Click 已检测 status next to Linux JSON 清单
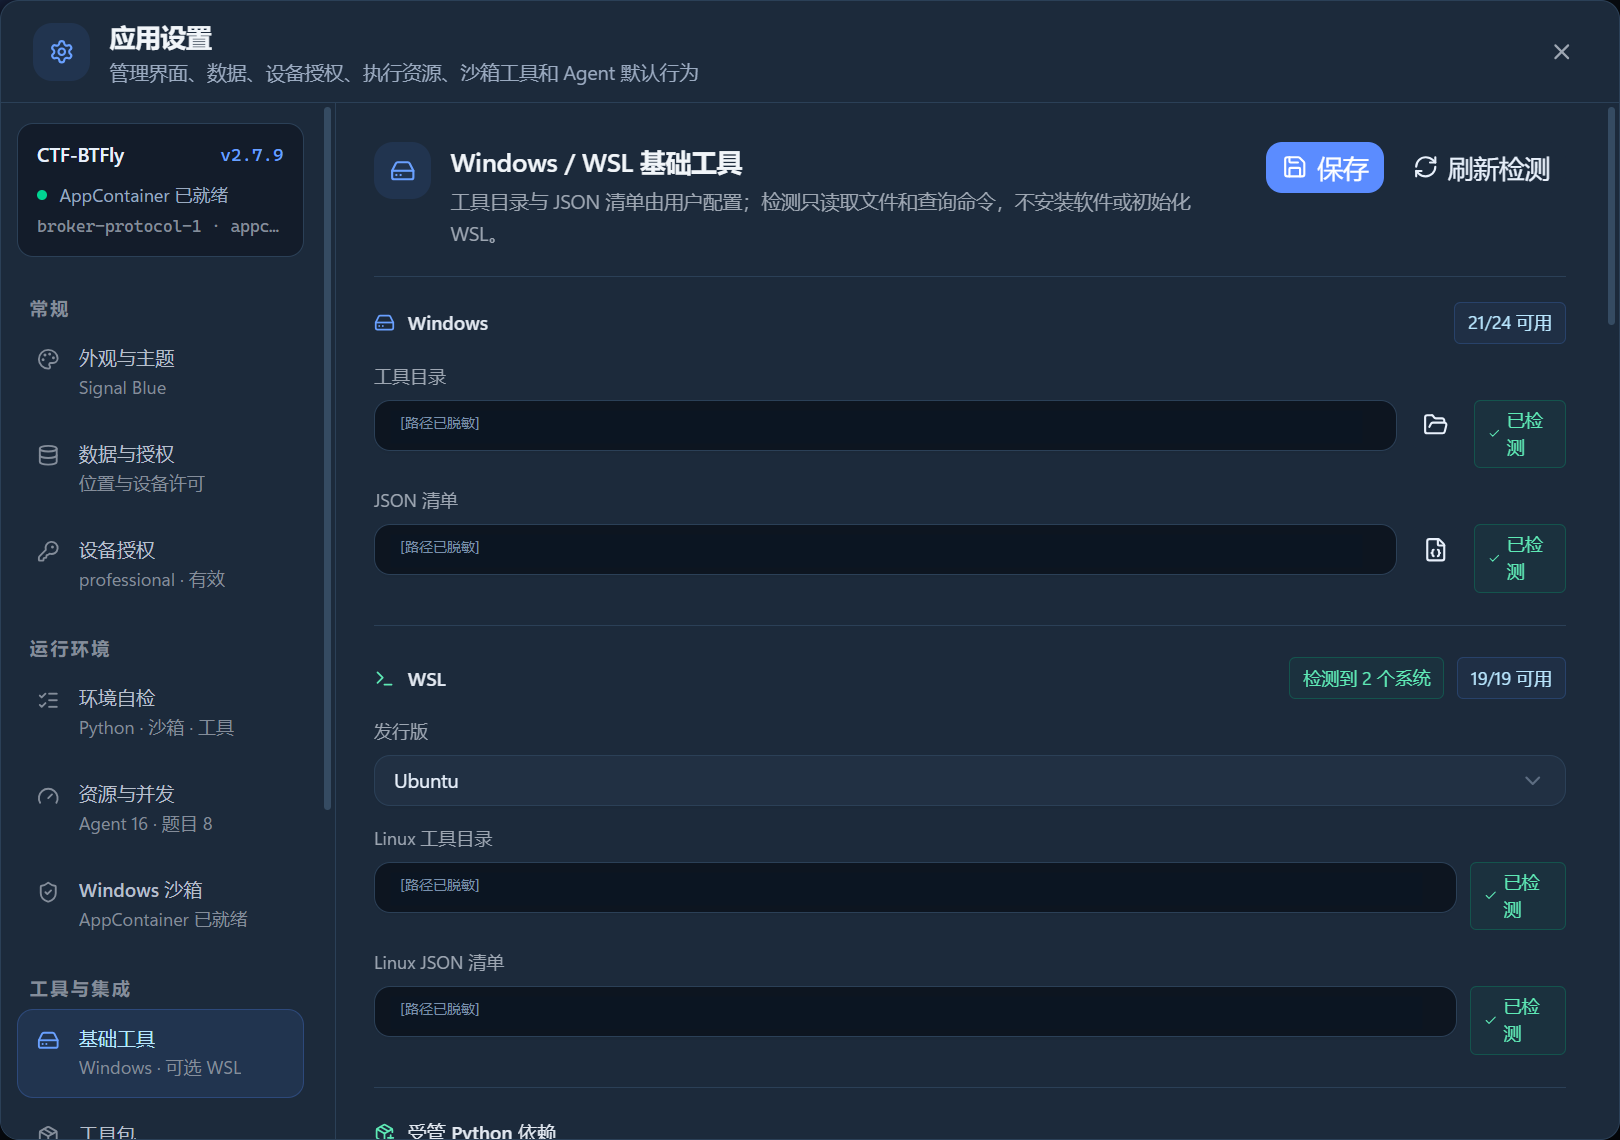This screenshot has height=1140, width=1620. click(x=1517, y=1020)
